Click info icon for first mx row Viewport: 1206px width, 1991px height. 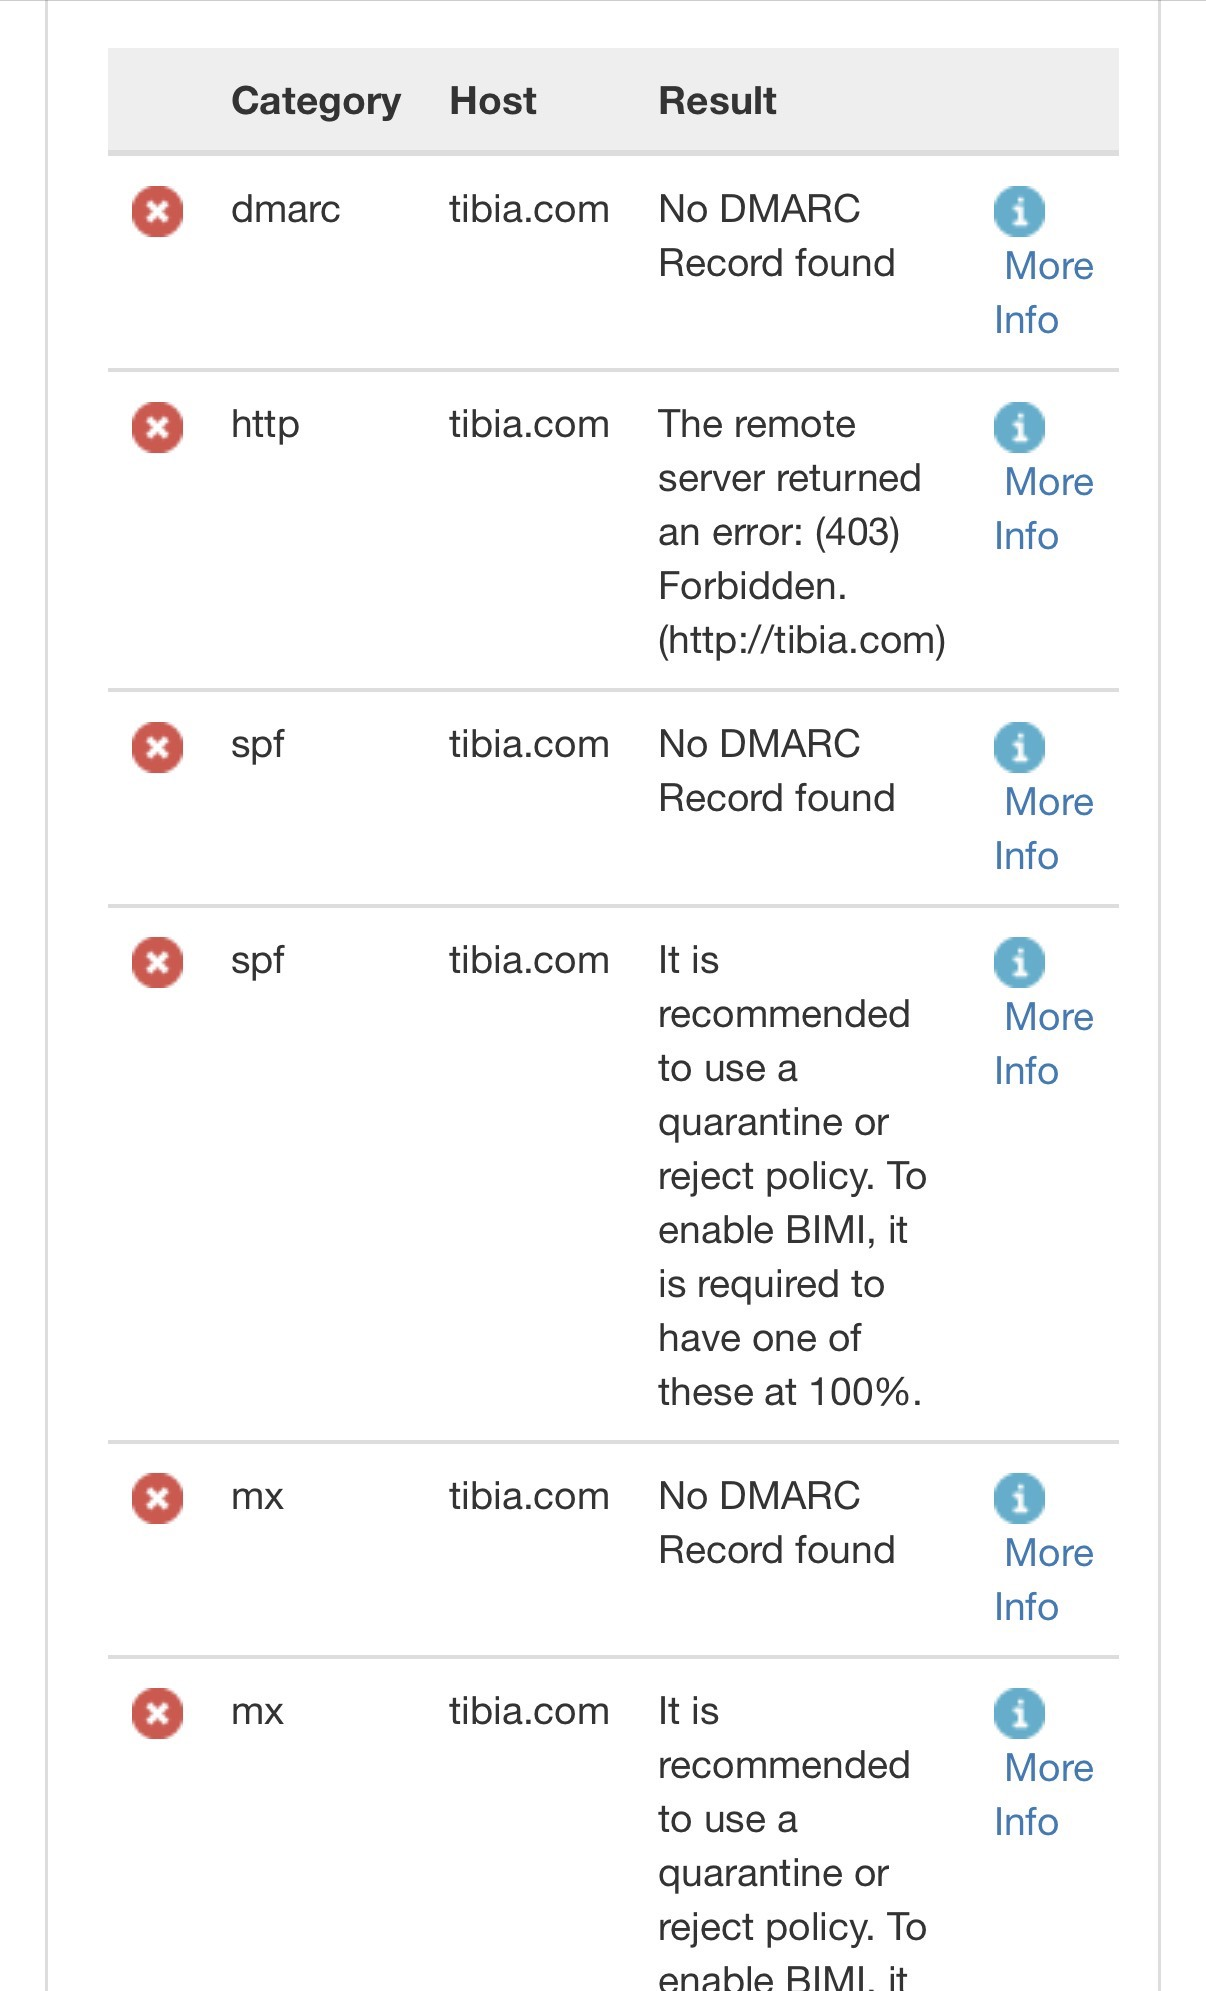tap(1019, 1498)
